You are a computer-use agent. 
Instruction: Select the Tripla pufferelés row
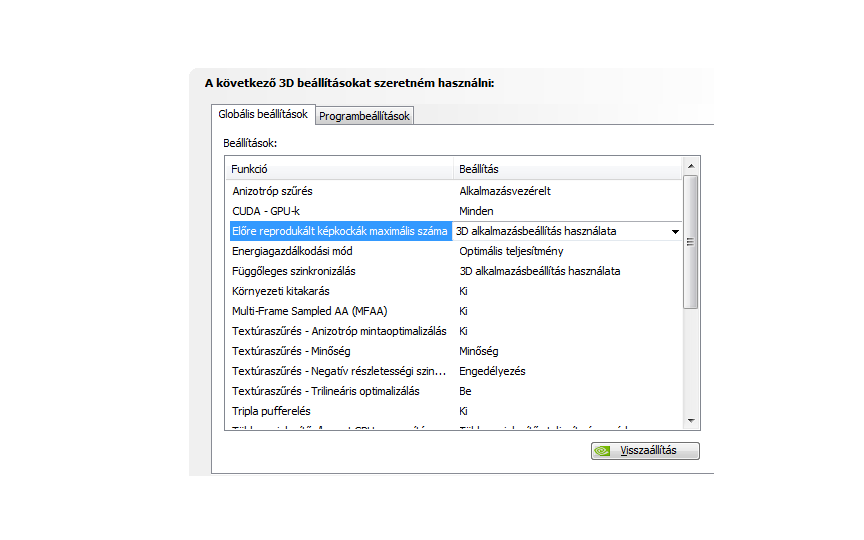click(x=455, y=411)
